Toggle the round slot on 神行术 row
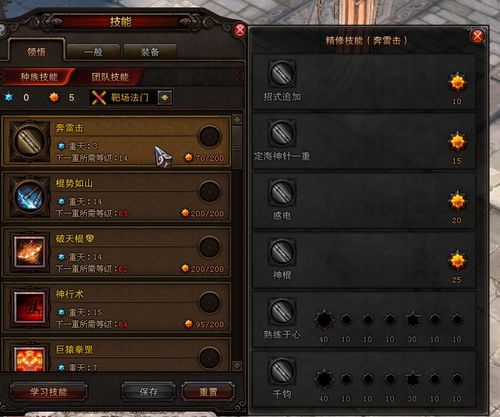This screenshot has height=417, width=500. point(209,302)
